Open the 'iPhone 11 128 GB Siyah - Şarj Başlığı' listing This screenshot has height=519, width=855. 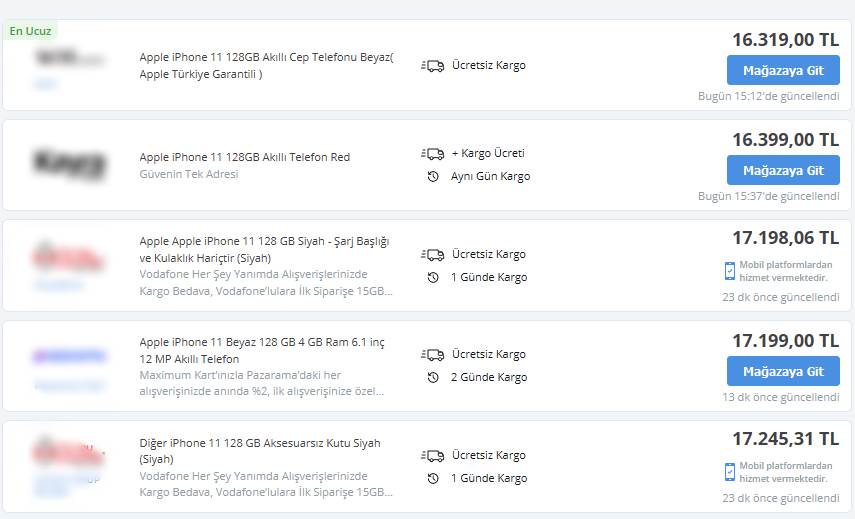point(264,249)
